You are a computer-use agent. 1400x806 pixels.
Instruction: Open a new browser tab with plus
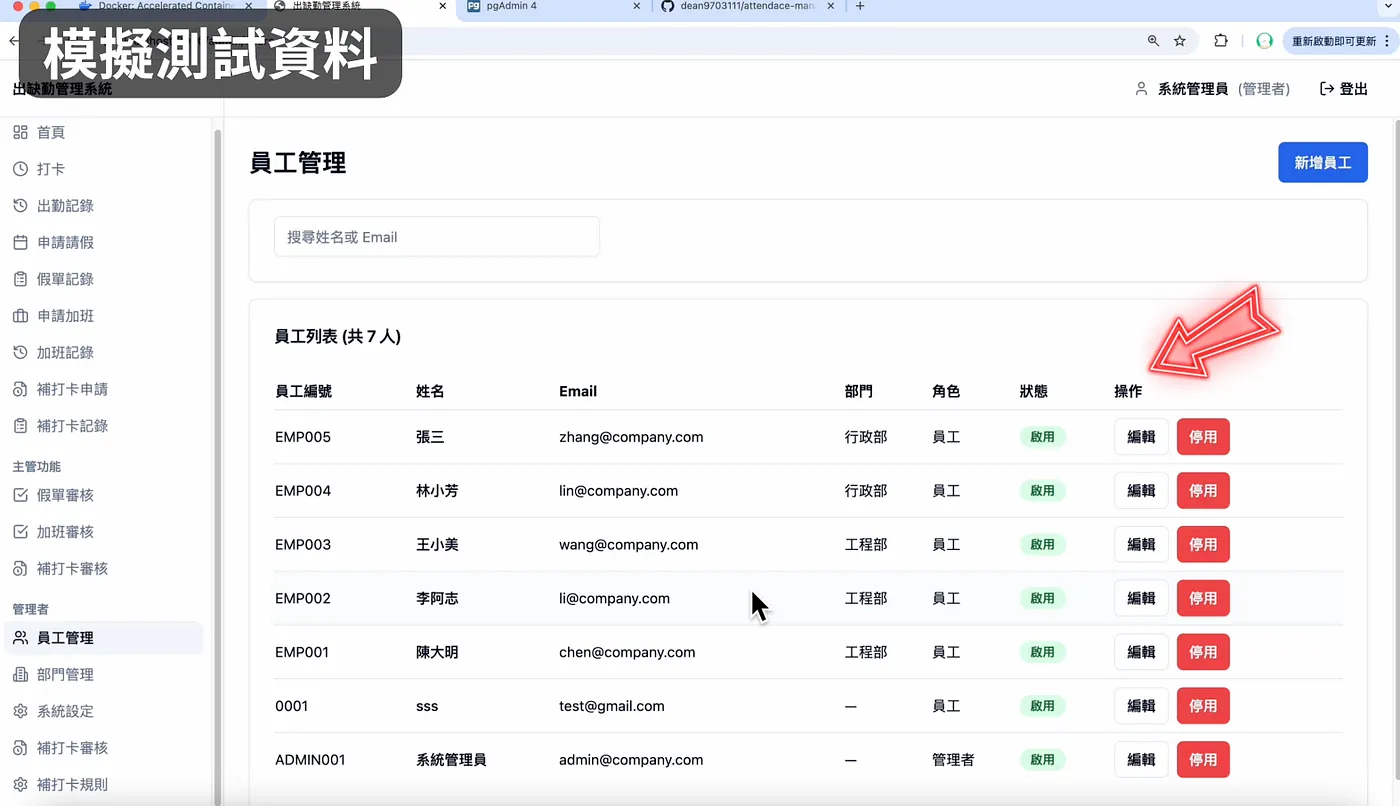(860, 6)
